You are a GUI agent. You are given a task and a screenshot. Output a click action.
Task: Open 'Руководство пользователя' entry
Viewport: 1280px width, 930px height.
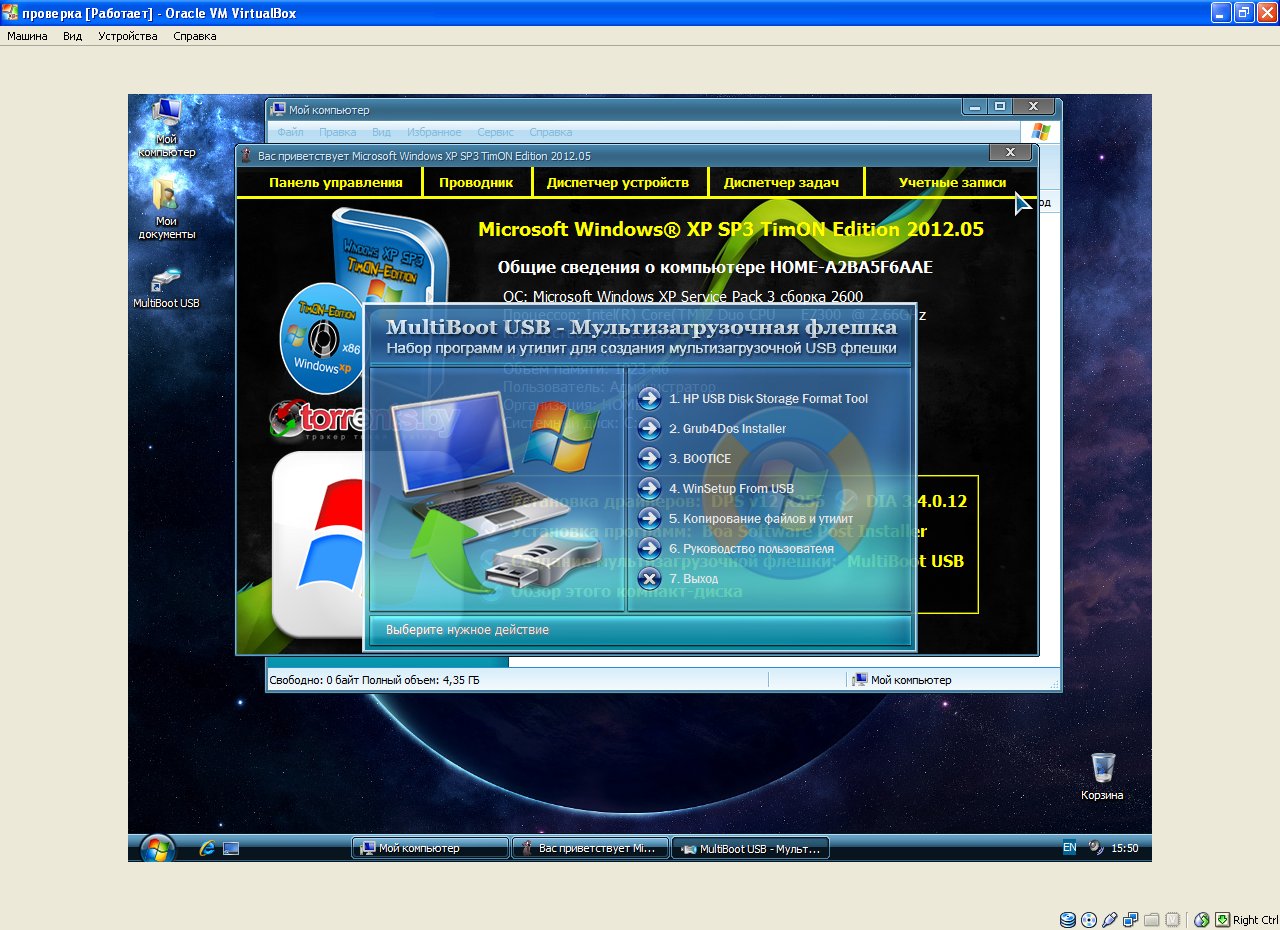(x=751, y=548)
